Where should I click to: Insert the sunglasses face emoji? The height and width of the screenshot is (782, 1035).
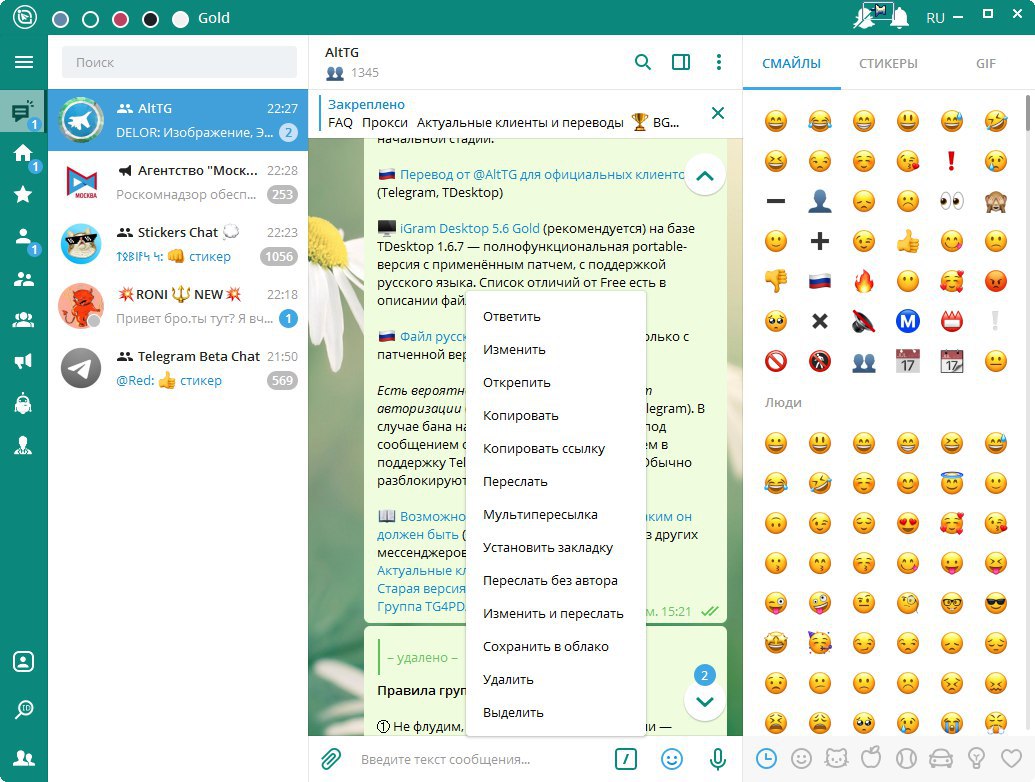pos(995,603)
